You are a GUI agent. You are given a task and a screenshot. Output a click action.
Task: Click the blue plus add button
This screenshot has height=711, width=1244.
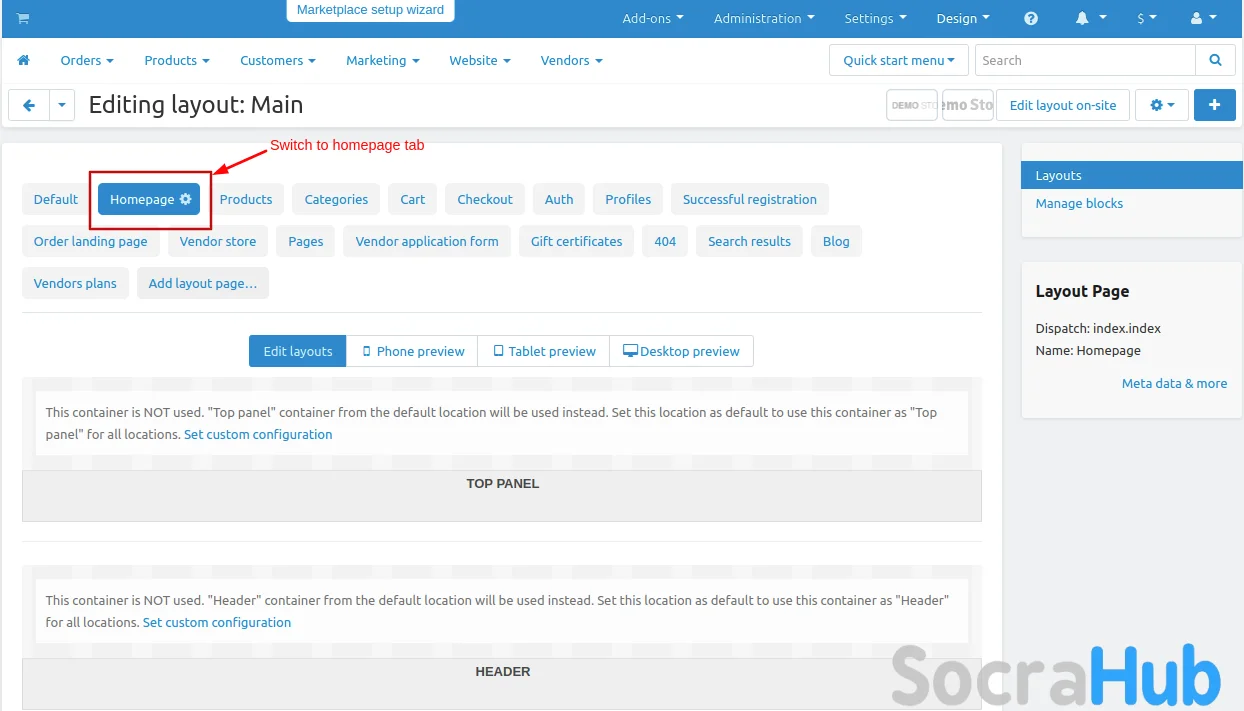point(1214,105)
